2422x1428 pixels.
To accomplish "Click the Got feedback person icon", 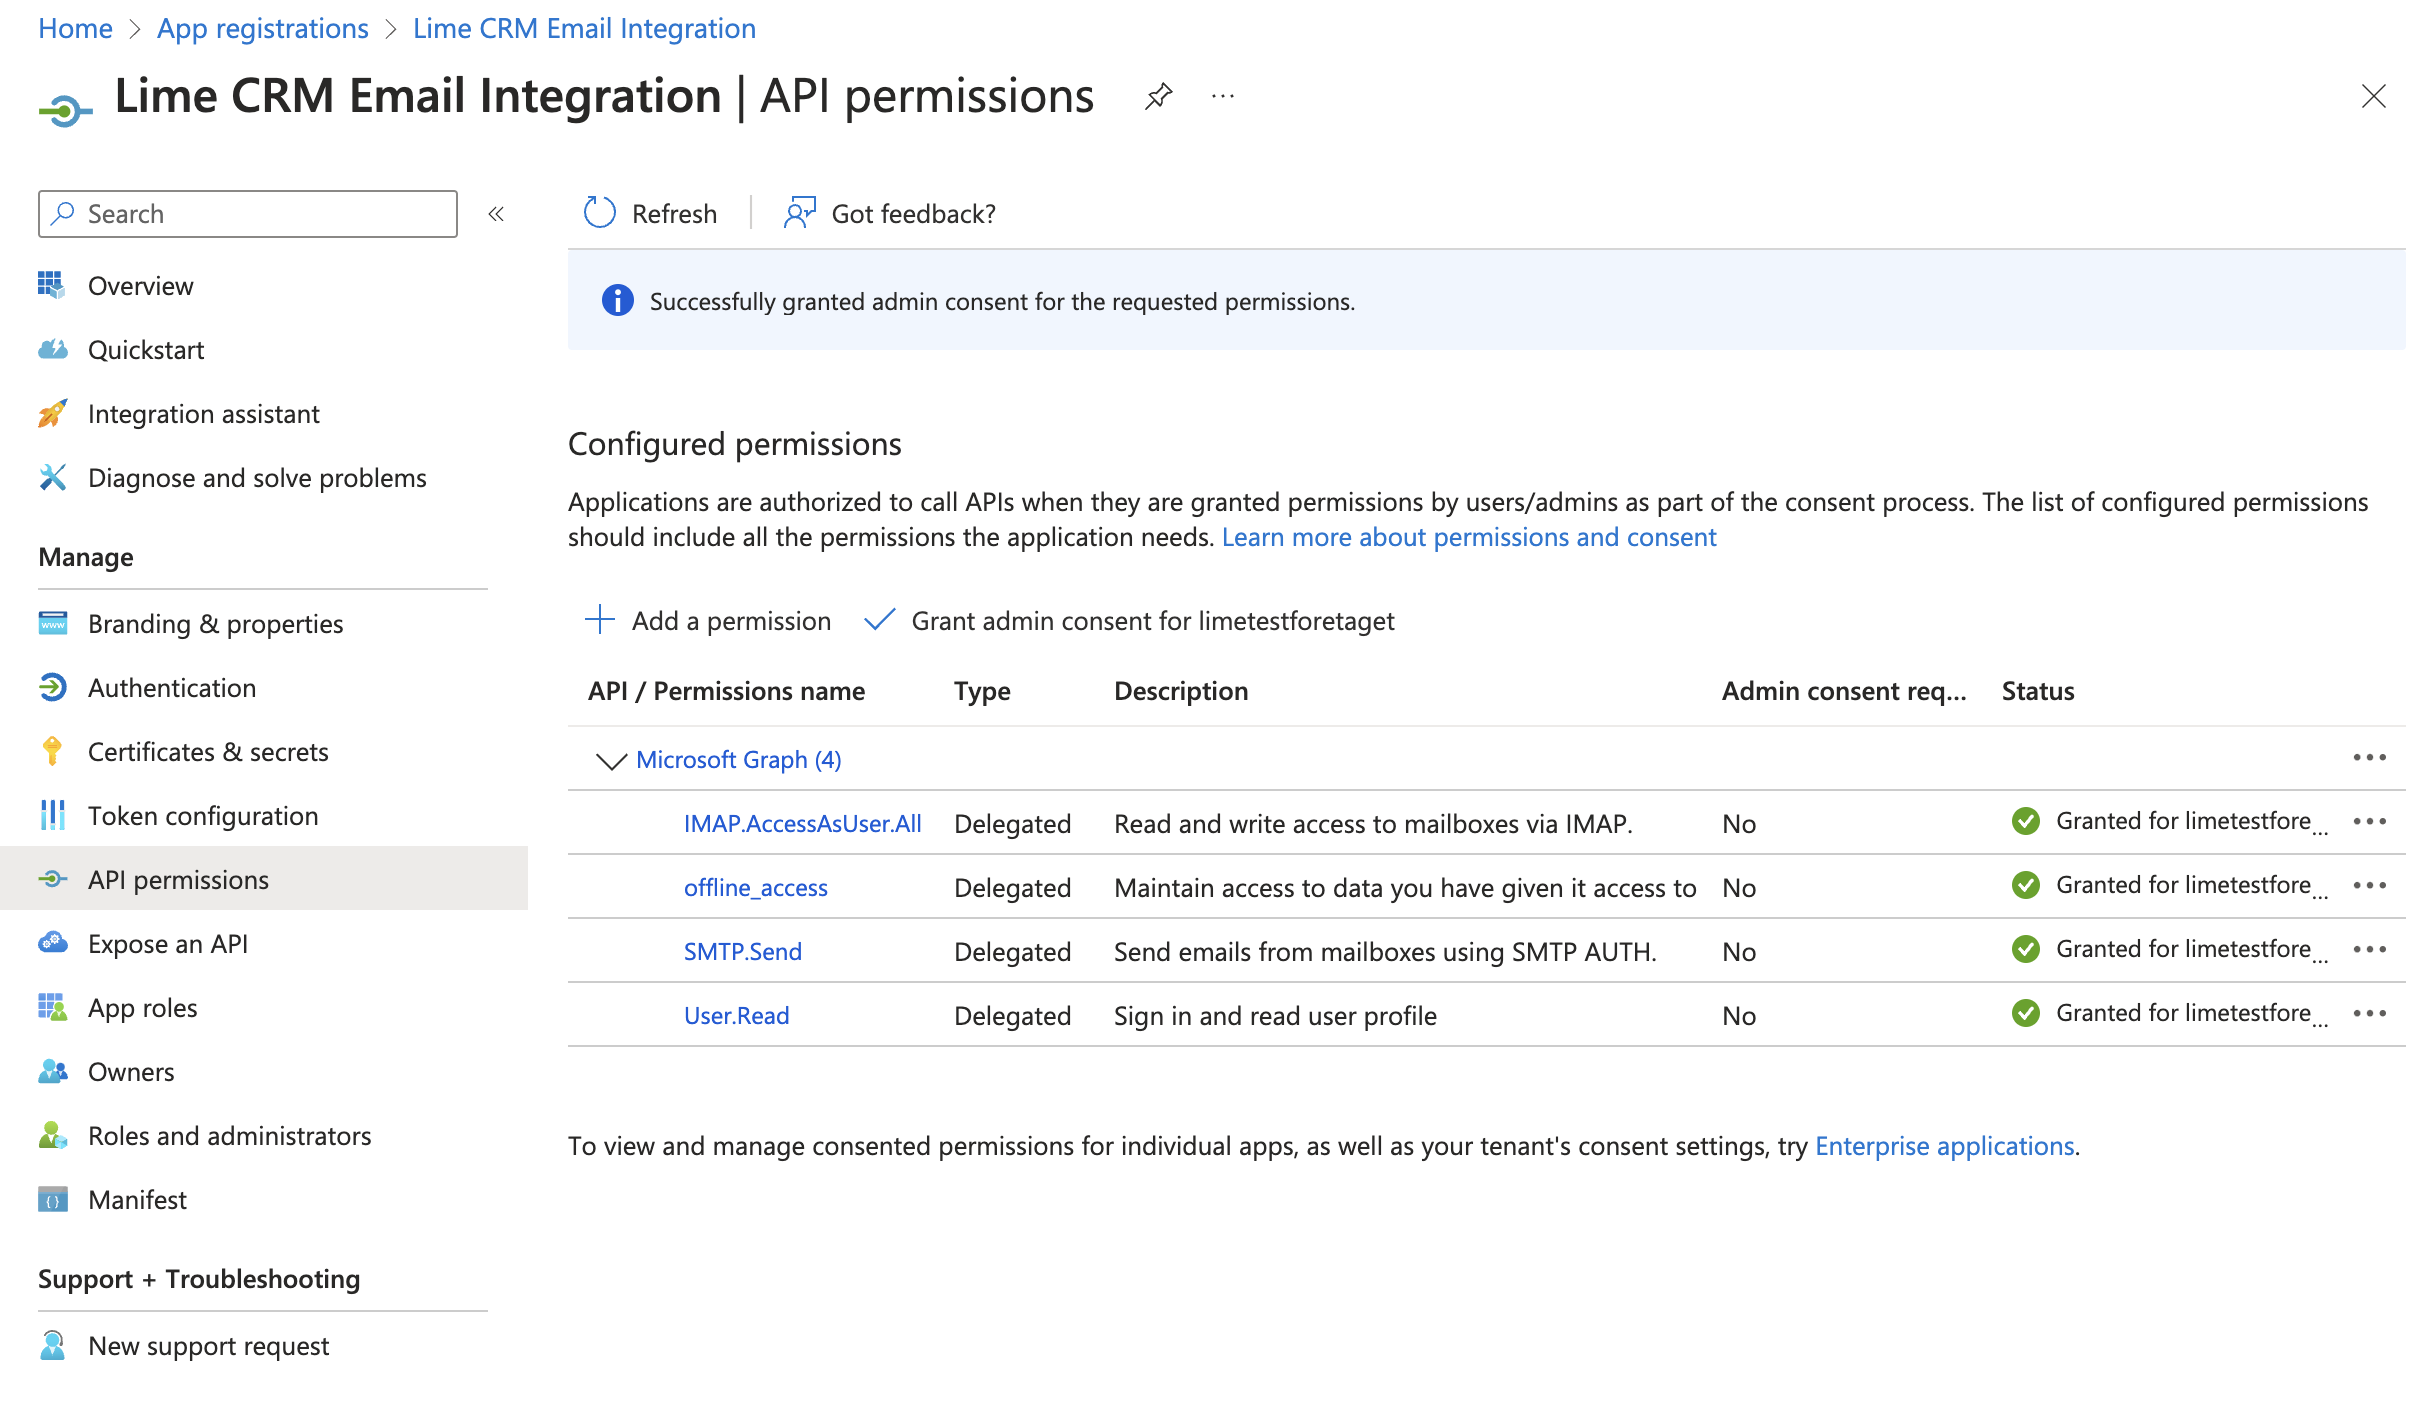I will (800, 213).
